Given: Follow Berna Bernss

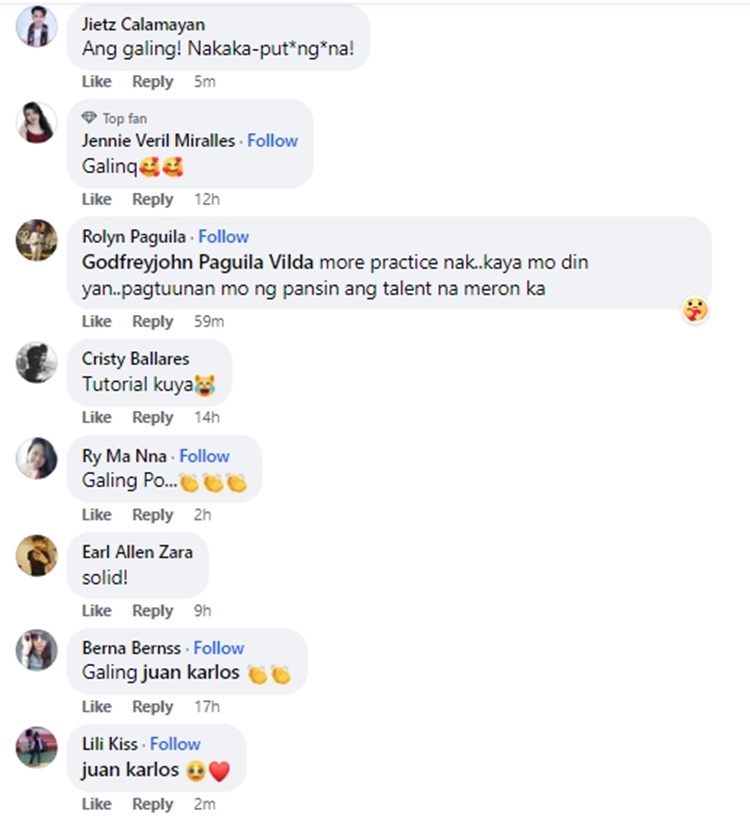Looking at the screenshot, I should (x=219, y=648).
